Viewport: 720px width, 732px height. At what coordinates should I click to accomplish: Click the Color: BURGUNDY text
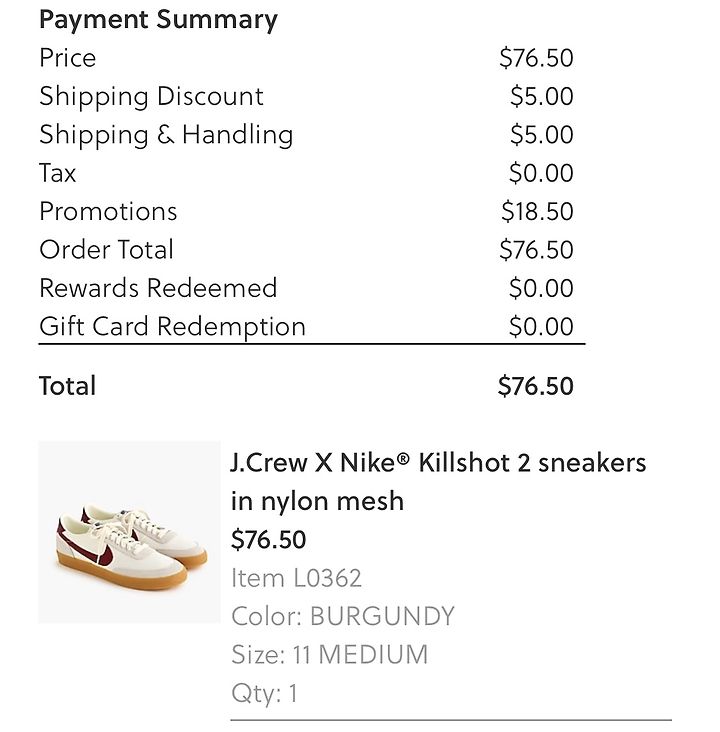(x=343, y=616)
